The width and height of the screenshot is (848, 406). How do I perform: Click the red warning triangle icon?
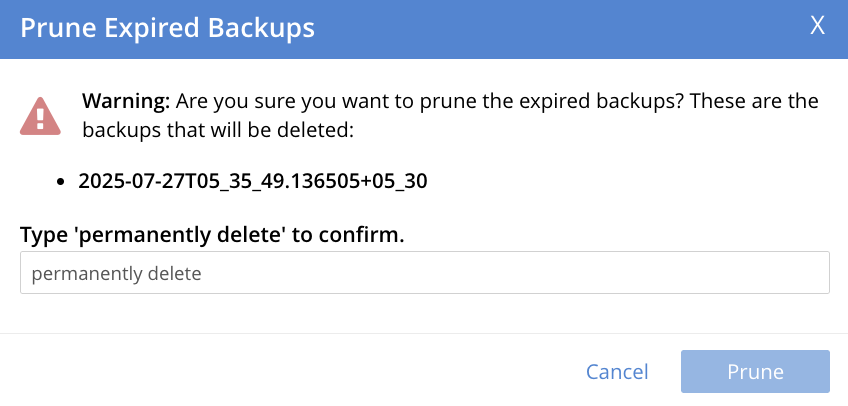(x=40, y=116)
